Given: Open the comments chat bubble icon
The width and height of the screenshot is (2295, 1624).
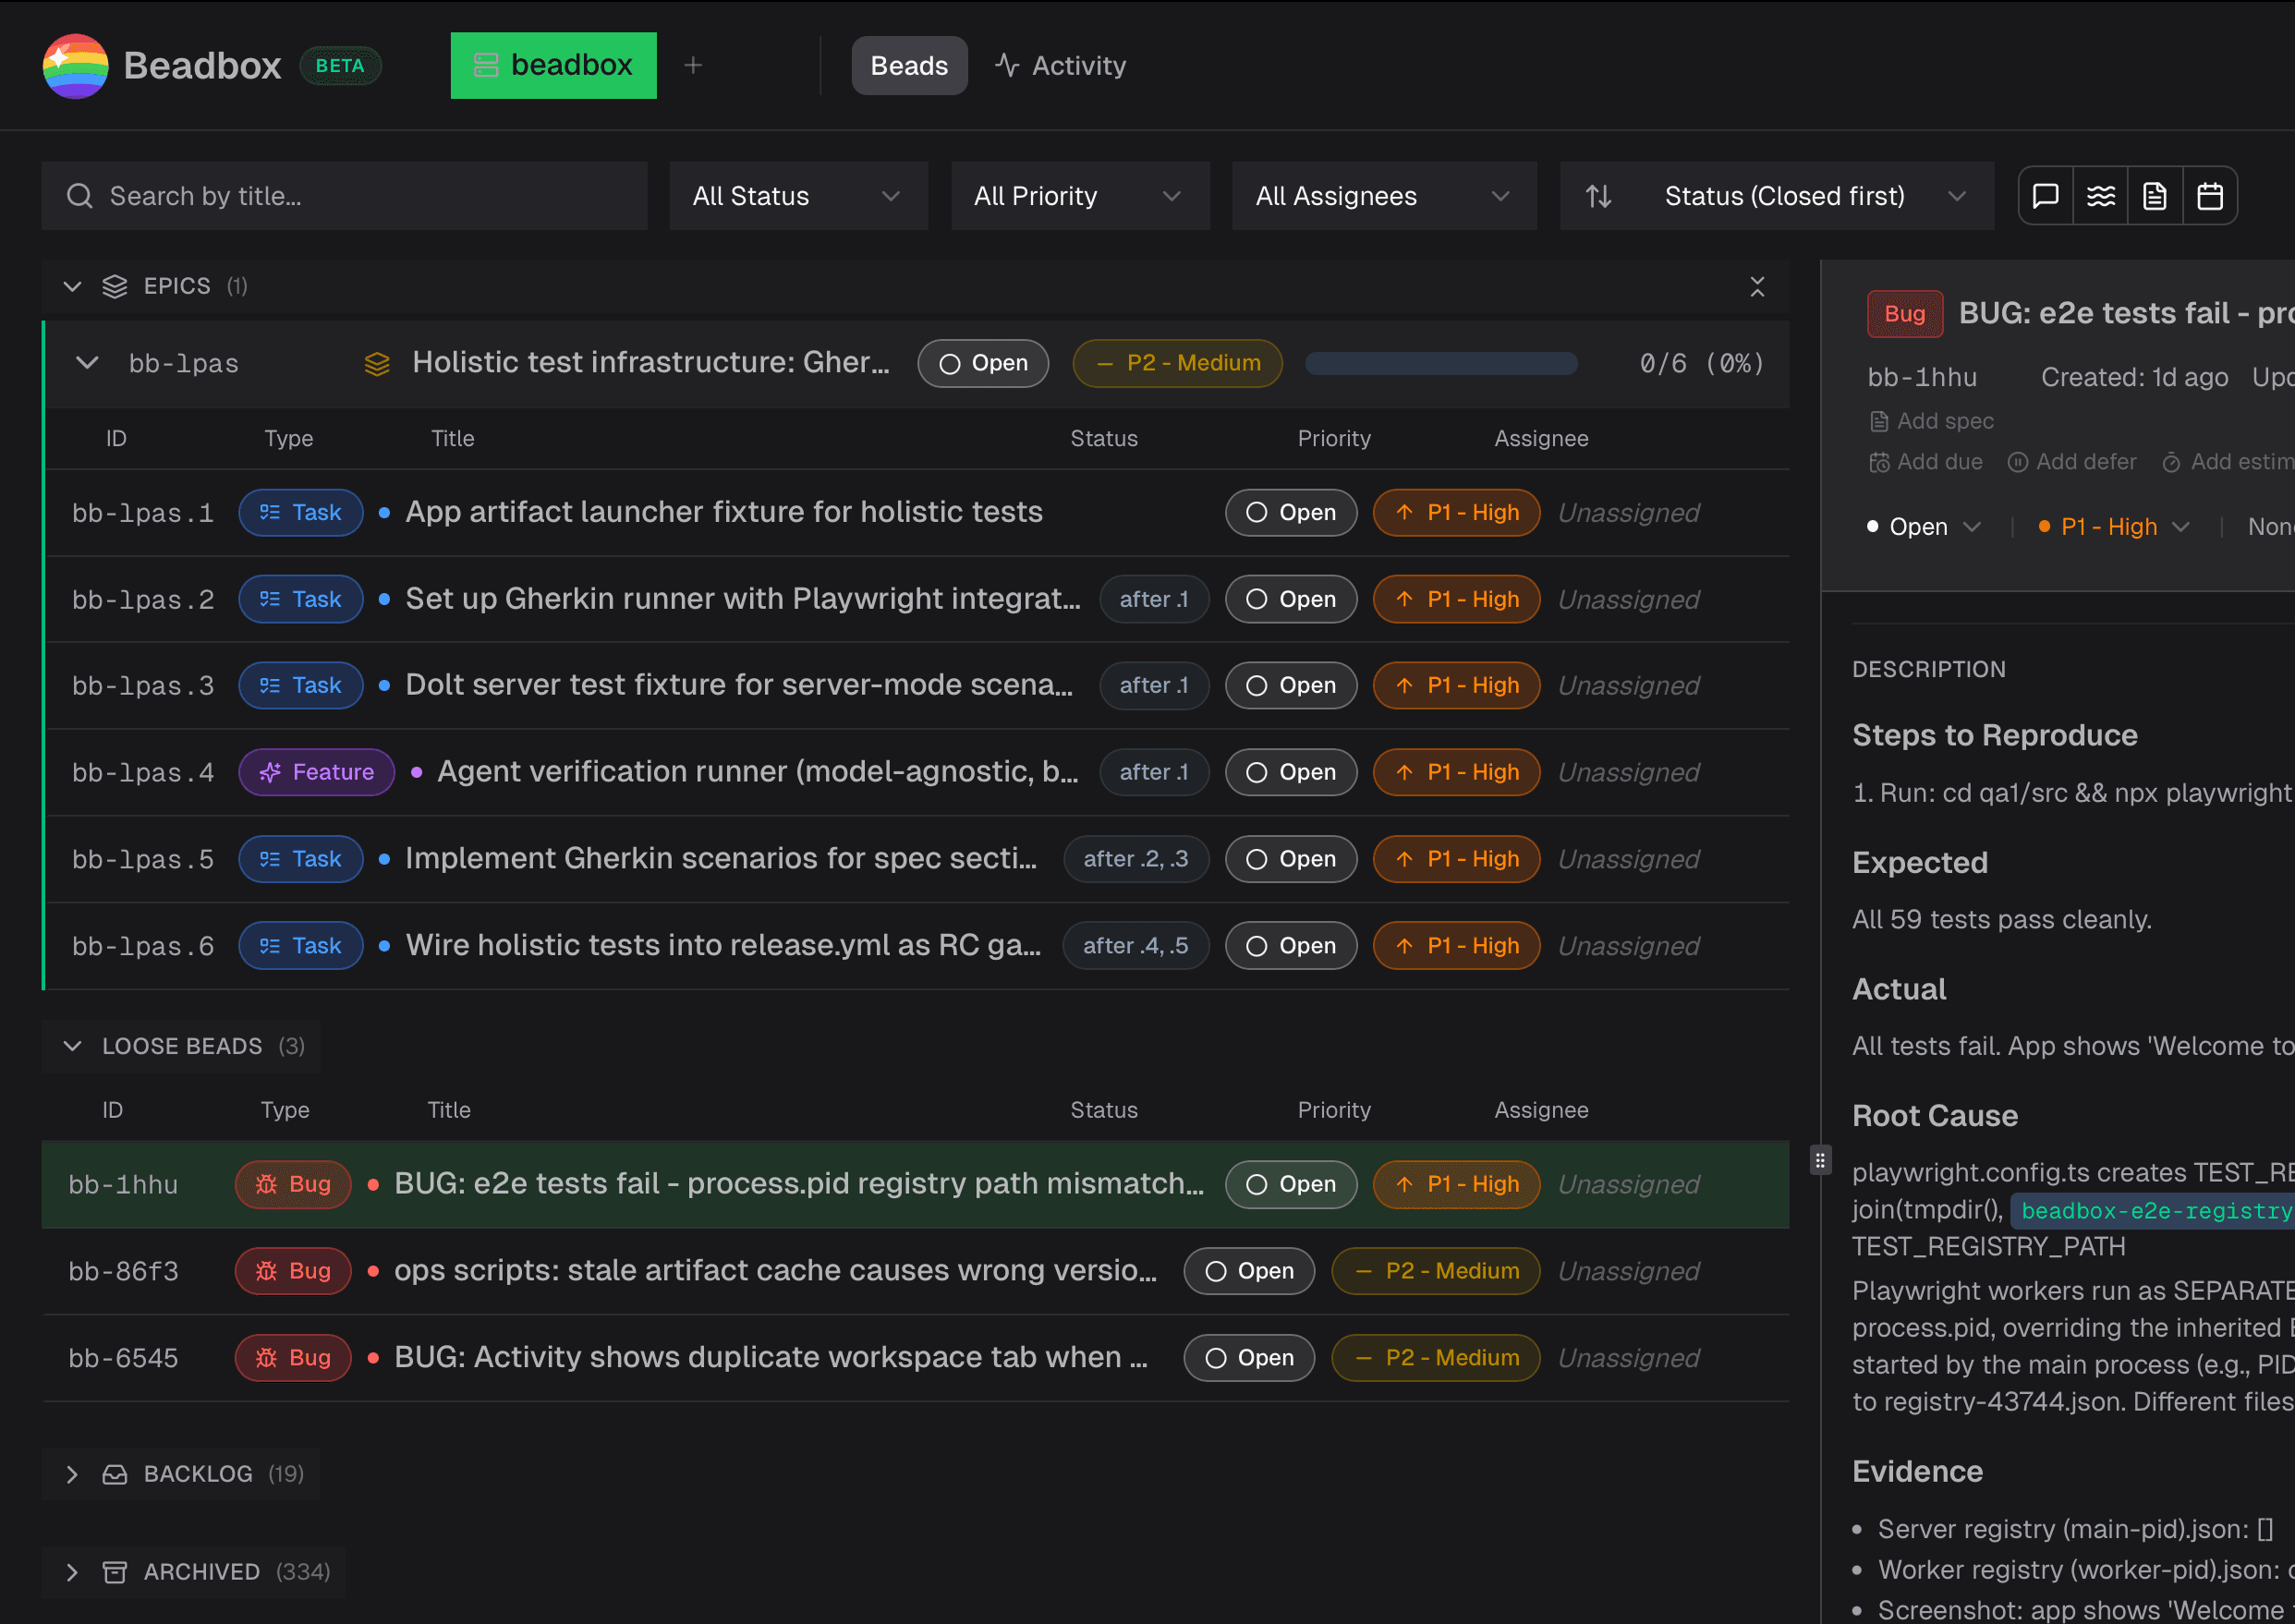Looking at the screenshot, I should 2044,195.
